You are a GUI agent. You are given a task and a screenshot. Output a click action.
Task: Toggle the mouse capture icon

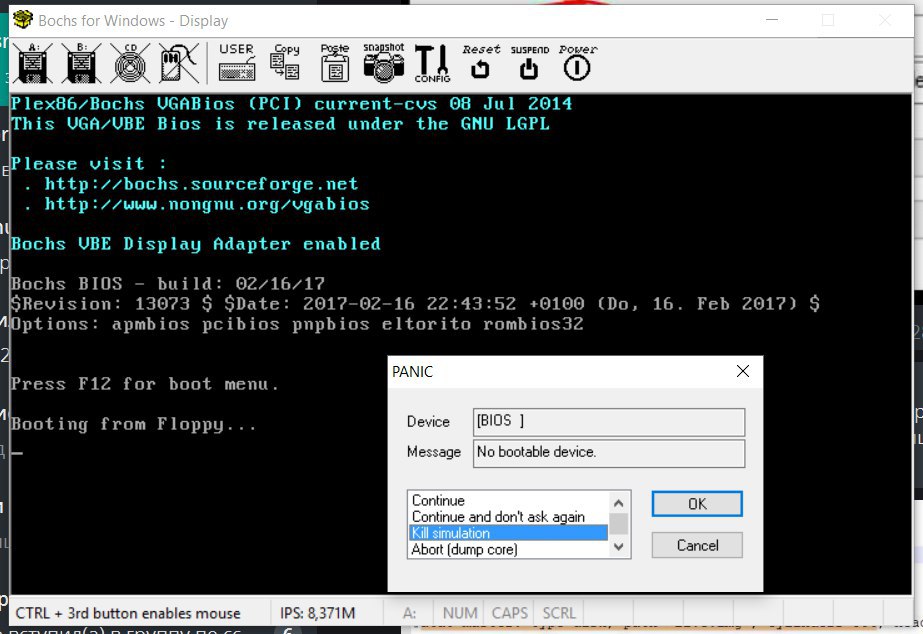point(179,63)
